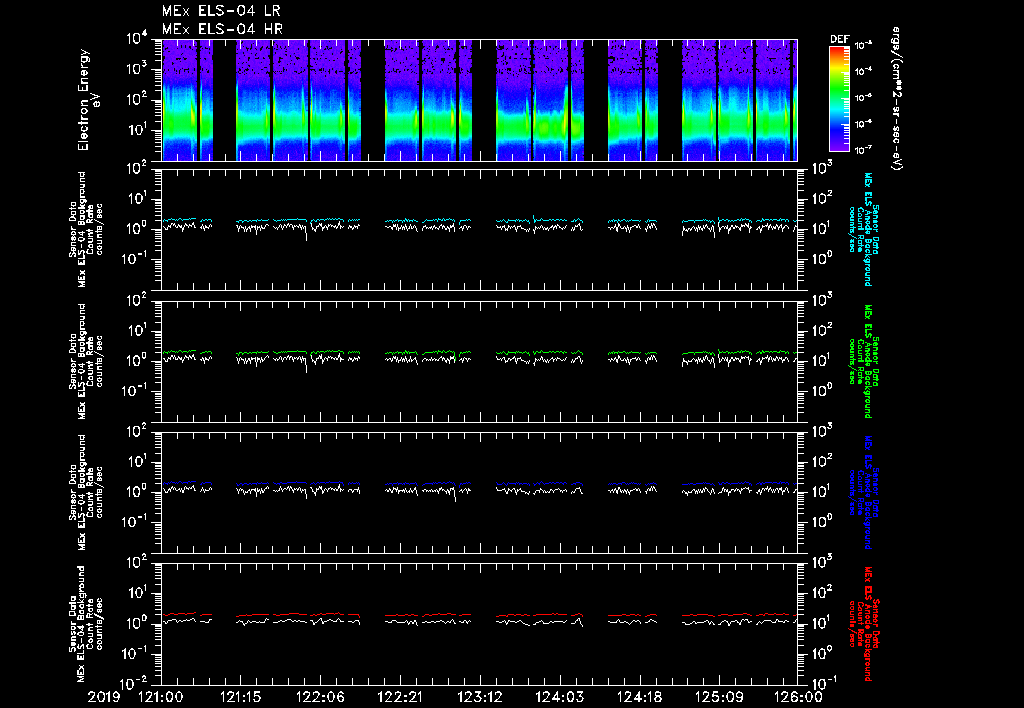Click the "124:03" time axis label
This screenshot has width=1024, height=708.
click(560, 697)
